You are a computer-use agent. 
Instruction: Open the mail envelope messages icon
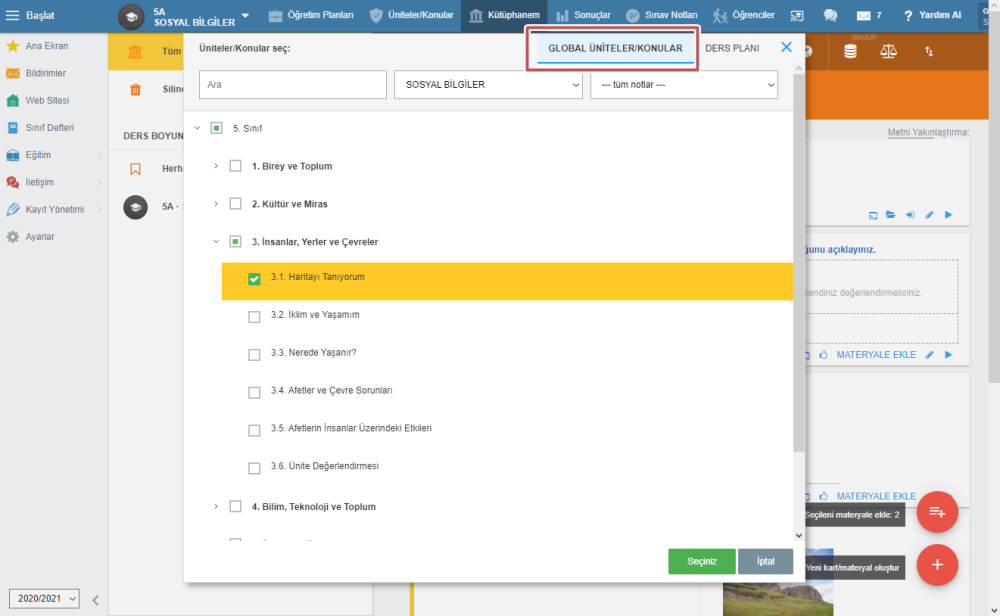coord(863,16)
